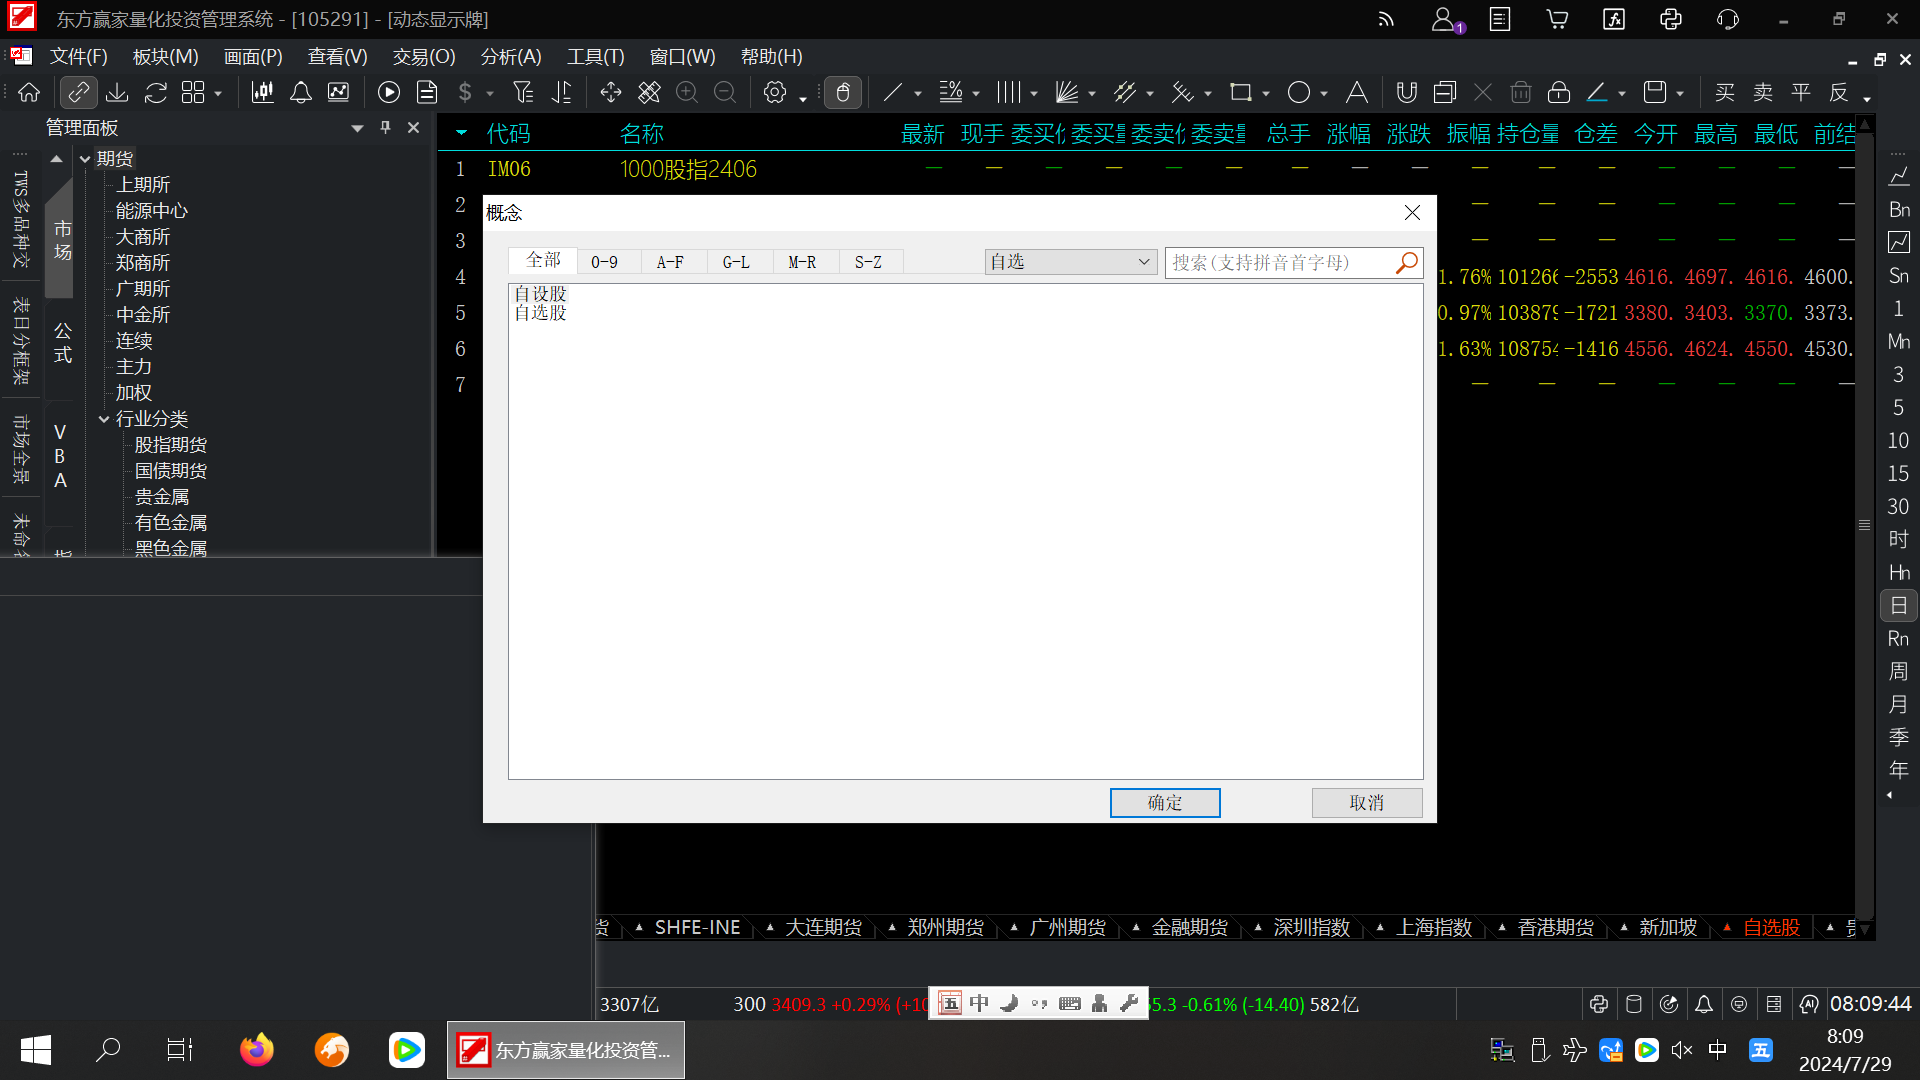Click the sort order toolbar icon
The width and height of the screenshot is (1920, 1080).
click(562, 93)
